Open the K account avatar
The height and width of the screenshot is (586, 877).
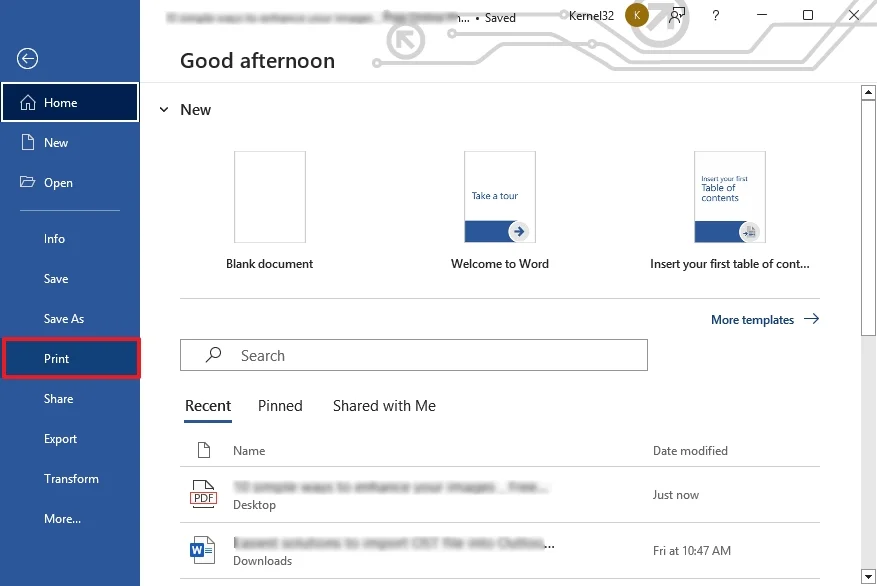coord(636,15)
